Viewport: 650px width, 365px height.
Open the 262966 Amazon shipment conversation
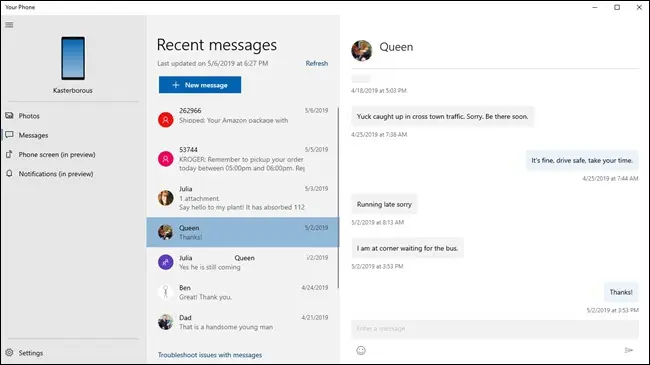(x=243, y=119)
